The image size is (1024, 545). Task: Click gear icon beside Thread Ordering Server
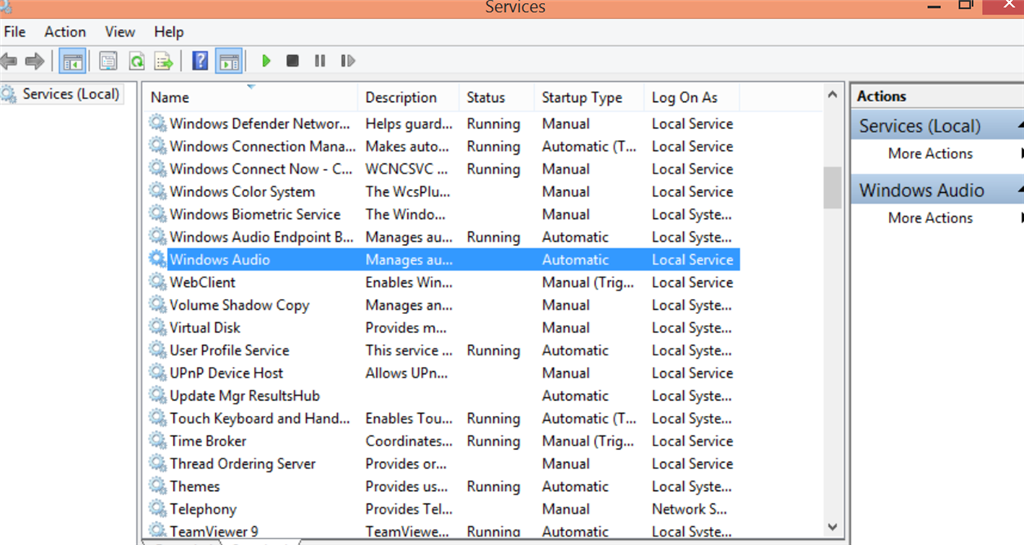click(157, 463)
